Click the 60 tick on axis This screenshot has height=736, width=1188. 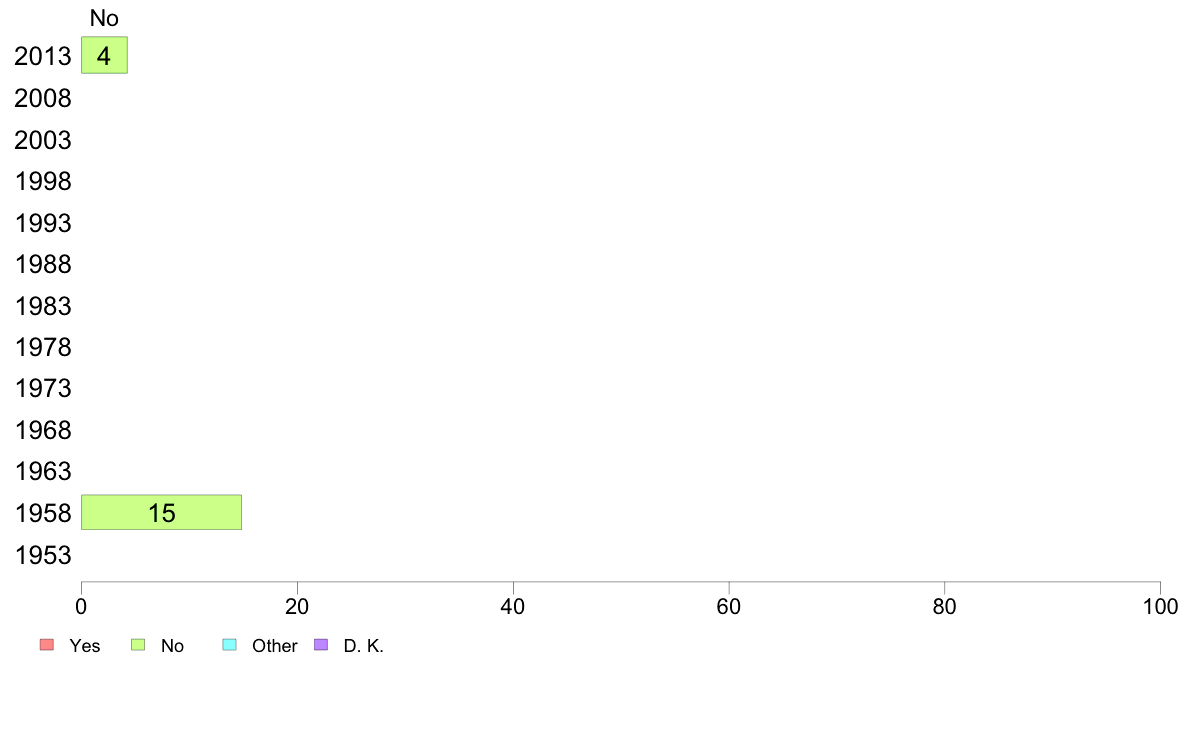coord(729,606)
